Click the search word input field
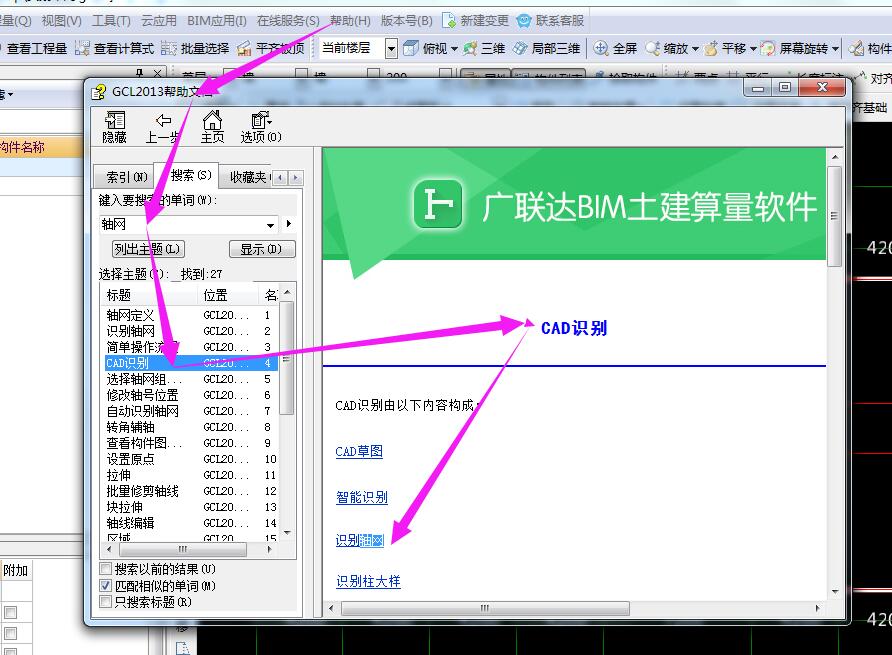Screen dimensions: 892x655 182,224
